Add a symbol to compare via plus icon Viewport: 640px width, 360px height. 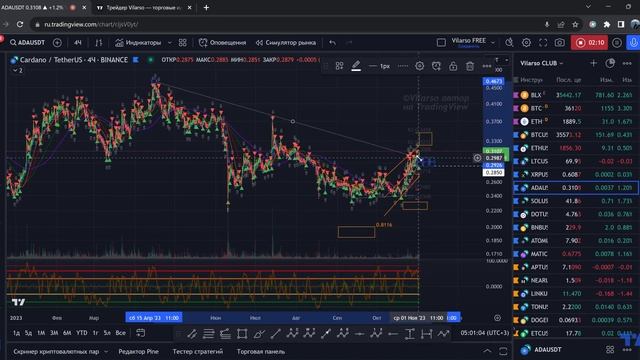(x=57, y=42)
